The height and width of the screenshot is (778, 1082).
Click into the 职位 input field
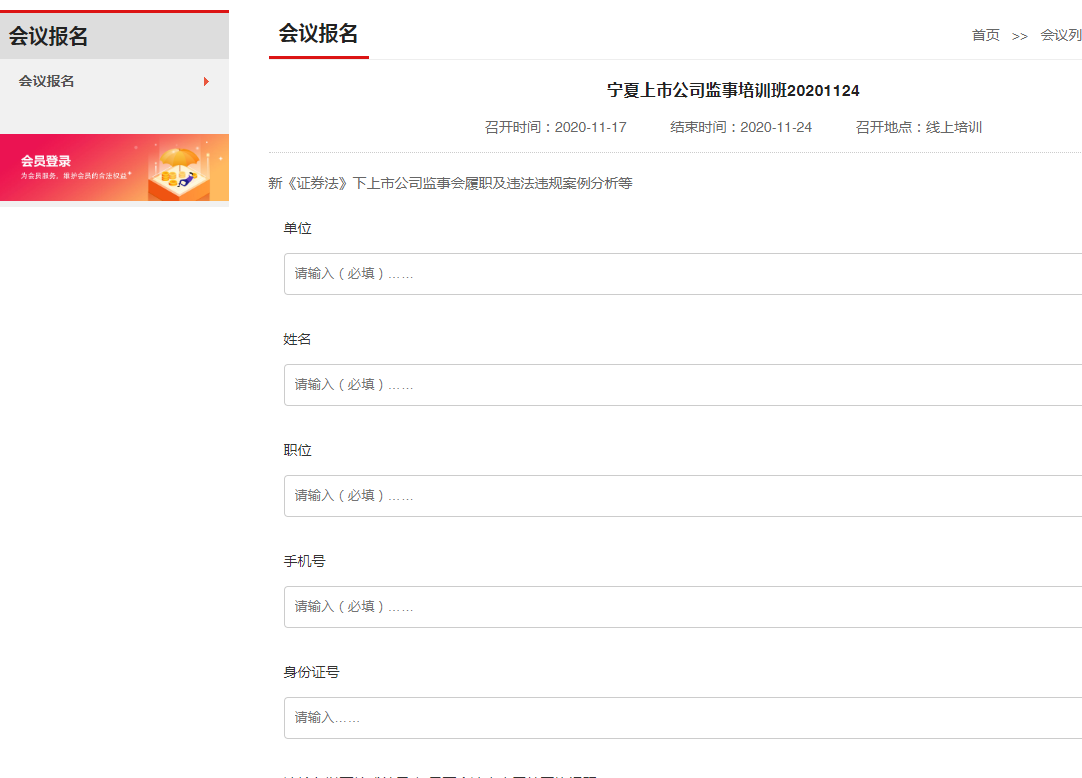(680, 496)
